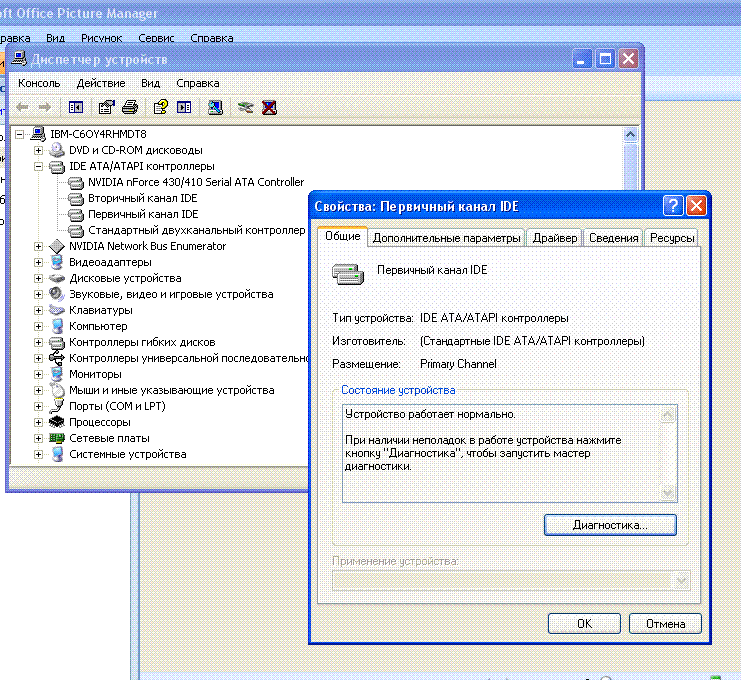Select NVIDIA nForce 430/410 Serial ATA Controller
Viewport: 741px width, 680px height.
pos(196,182)
